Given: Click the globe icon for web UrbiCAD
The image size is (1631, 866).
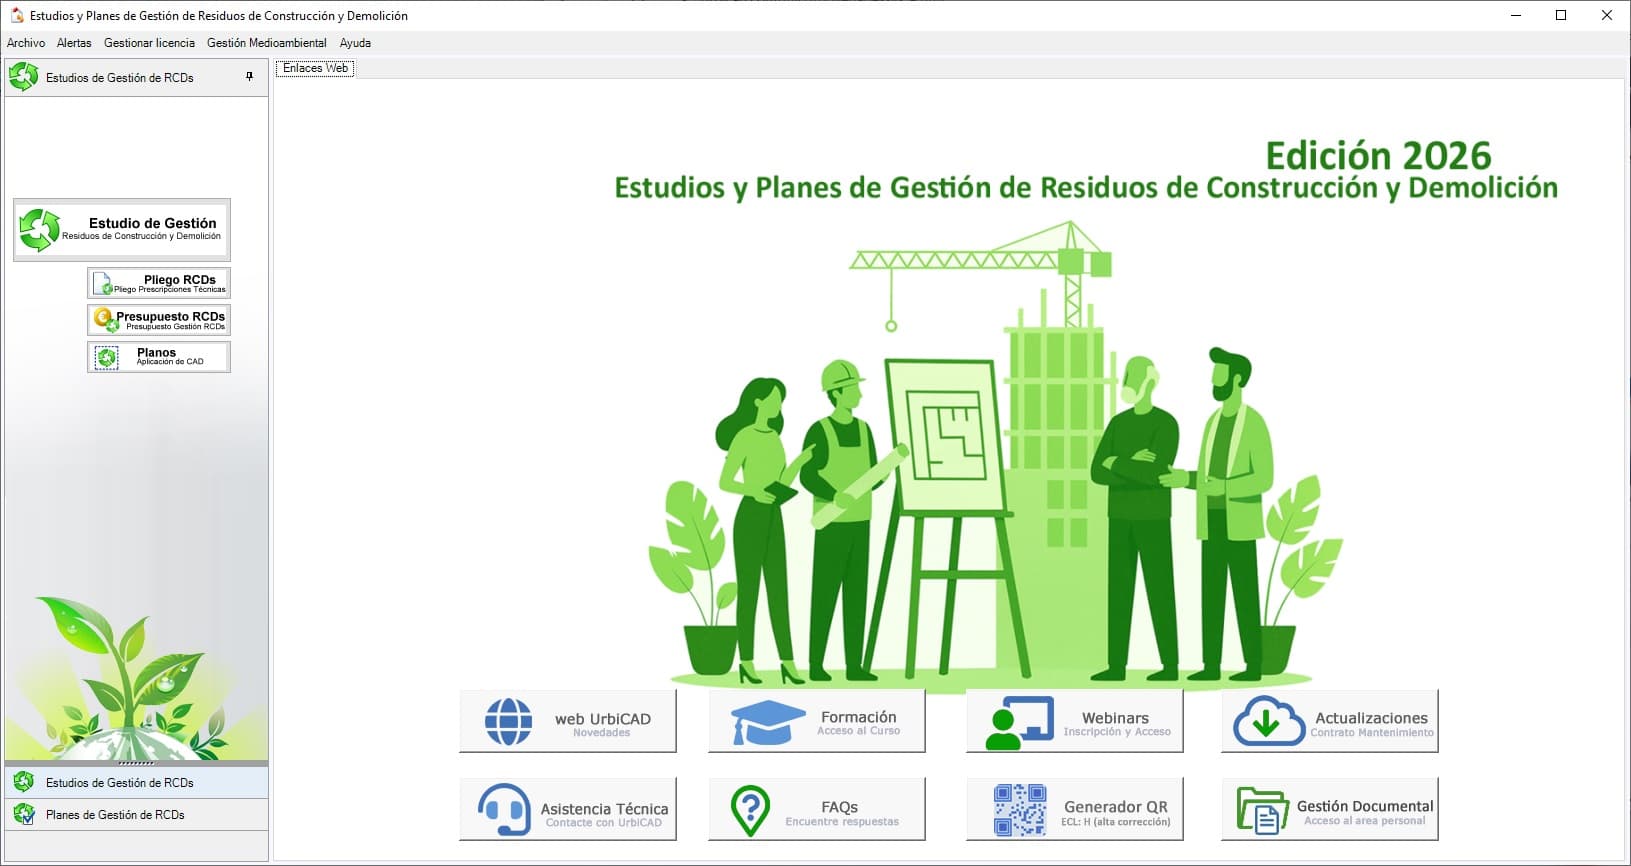Looking at the screenshot, I should pyautogui.click(x=509, y=722).
